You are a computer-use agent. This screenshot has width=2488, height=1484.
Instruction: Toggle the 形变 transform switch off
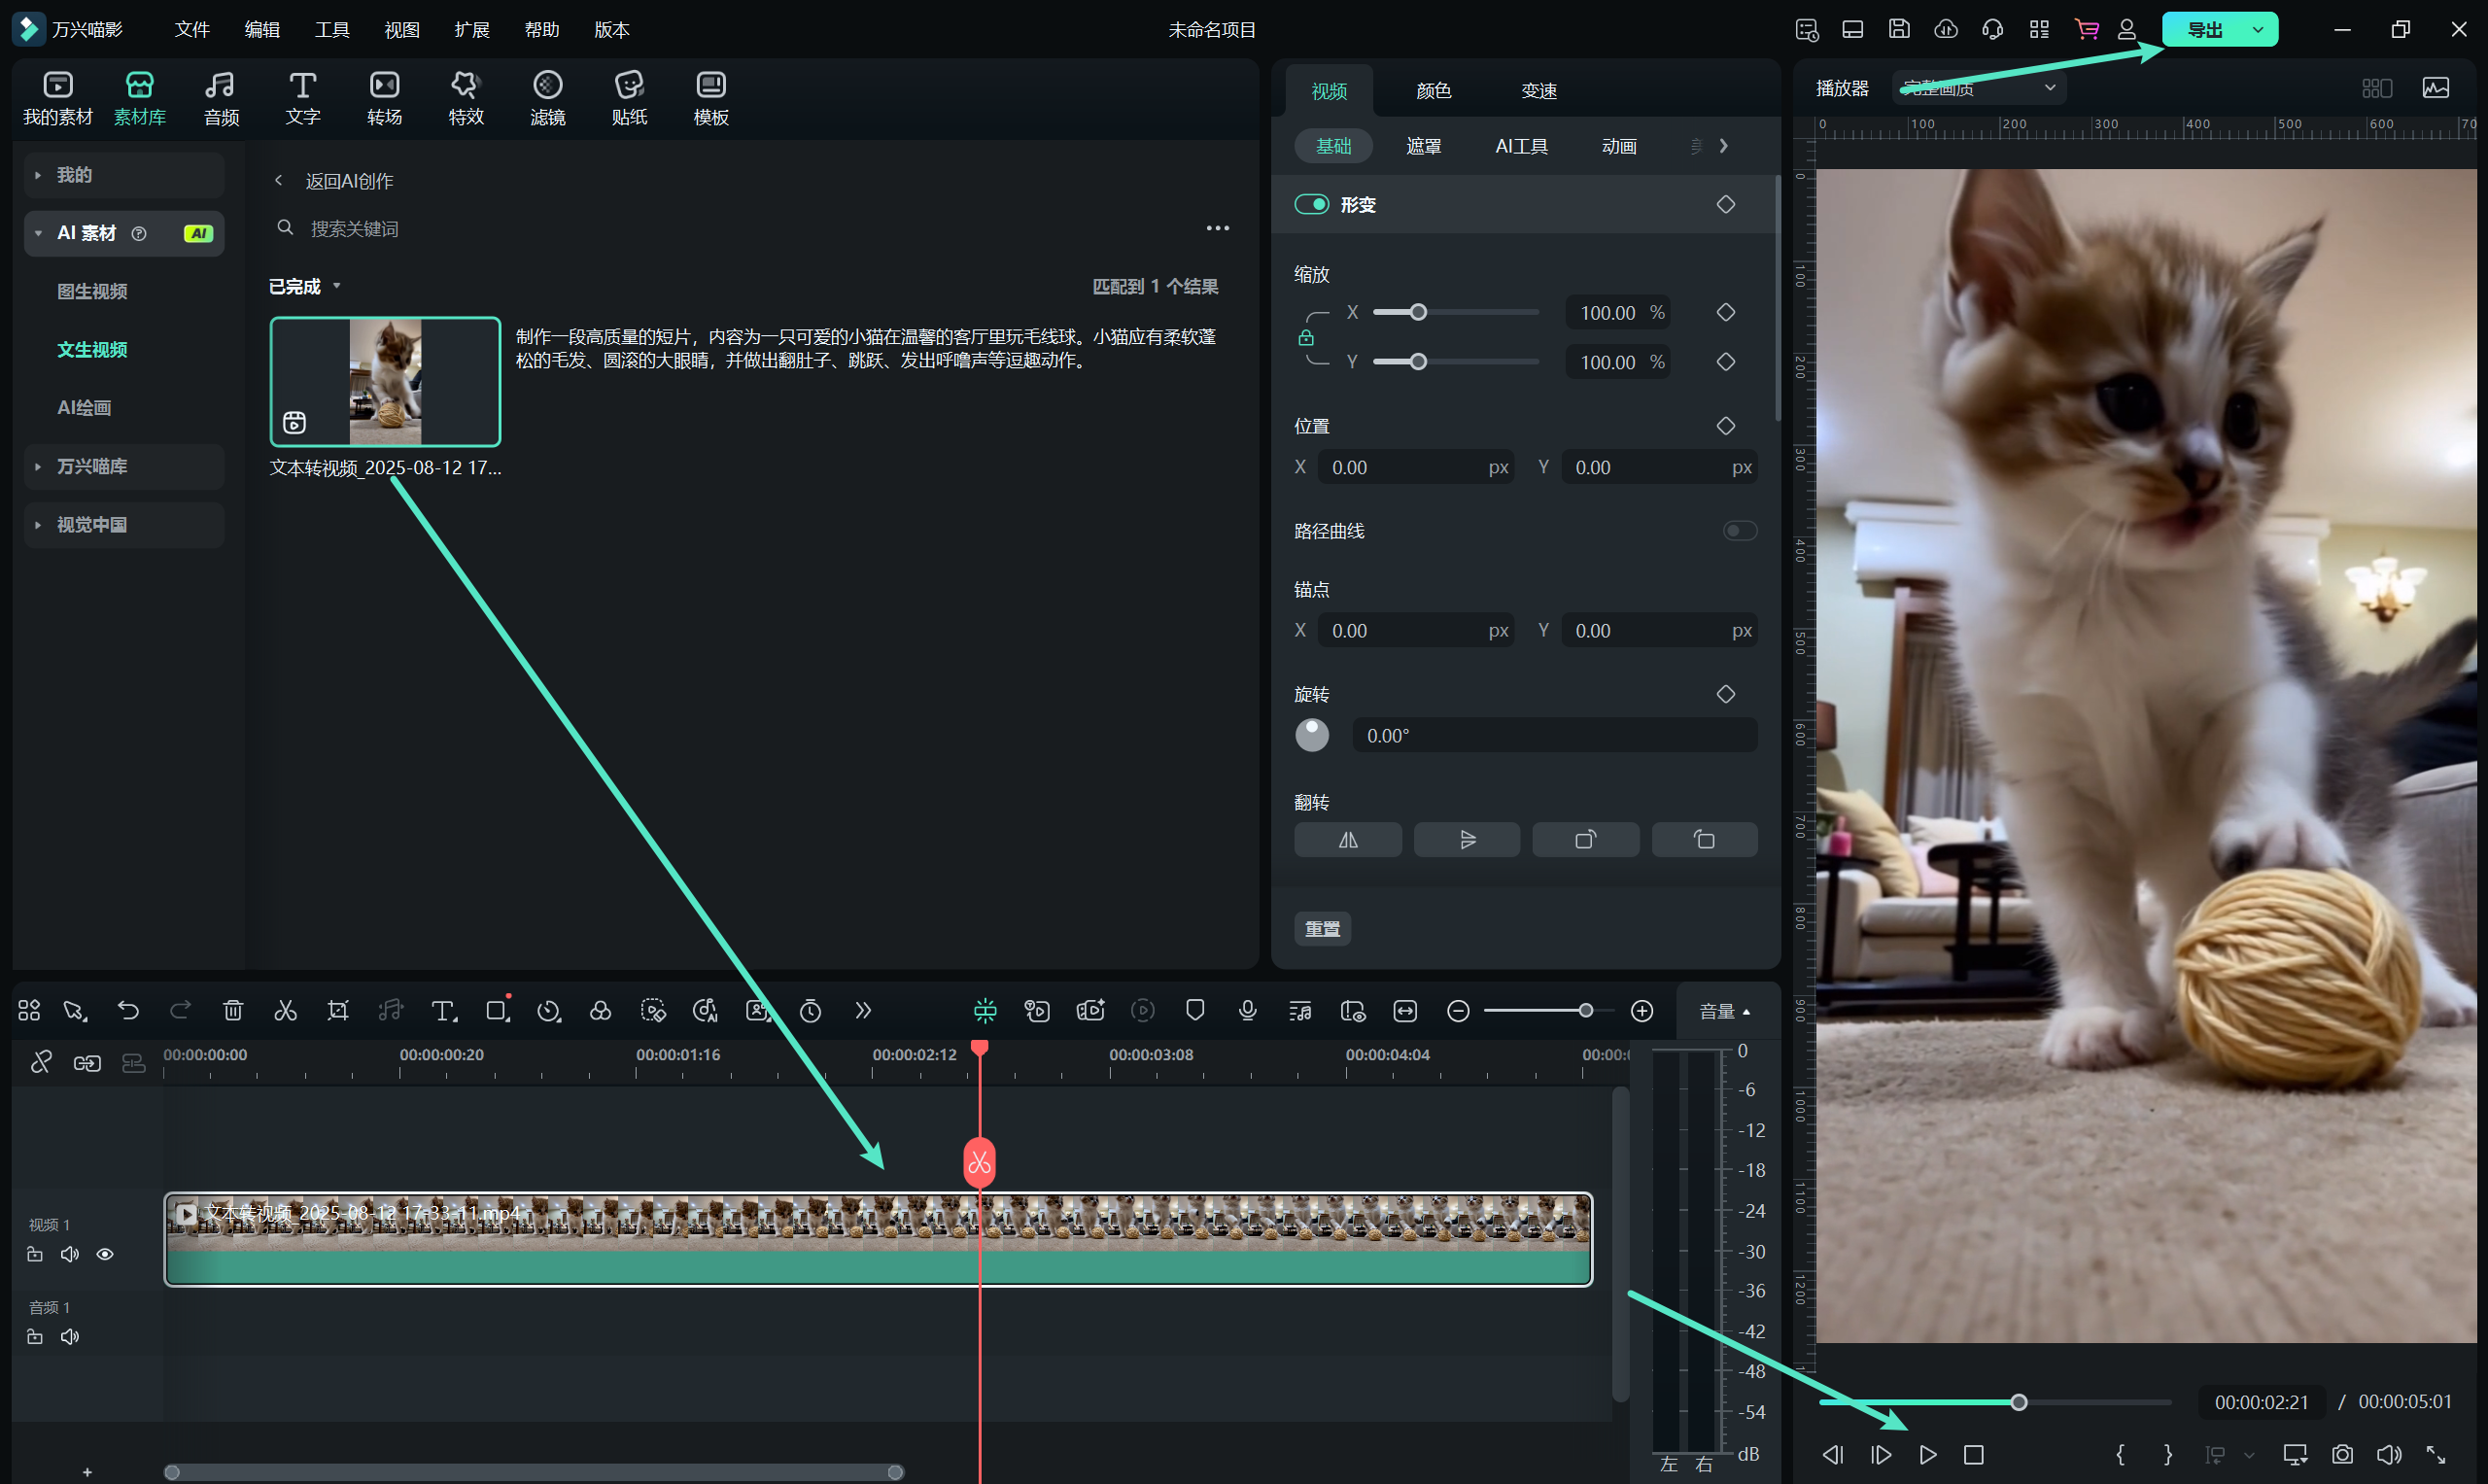[1311, 204]
